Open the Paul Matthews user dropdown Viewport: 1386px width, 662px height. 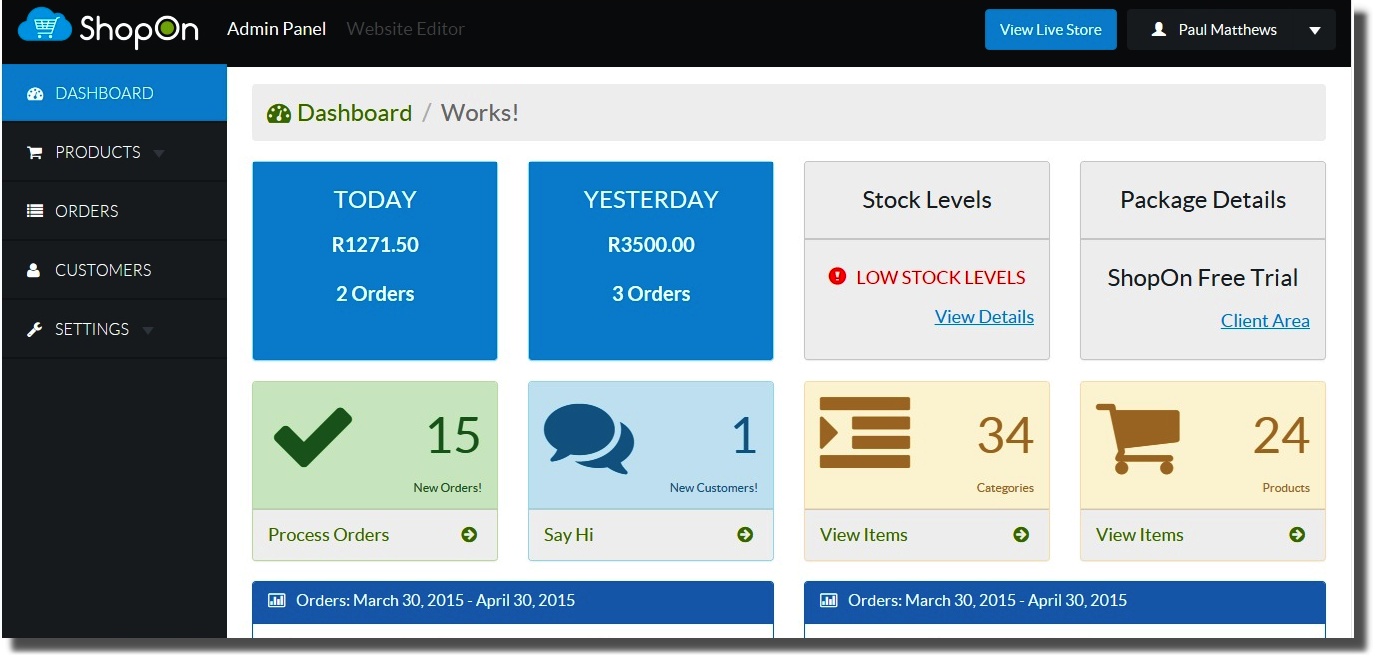1231,30
